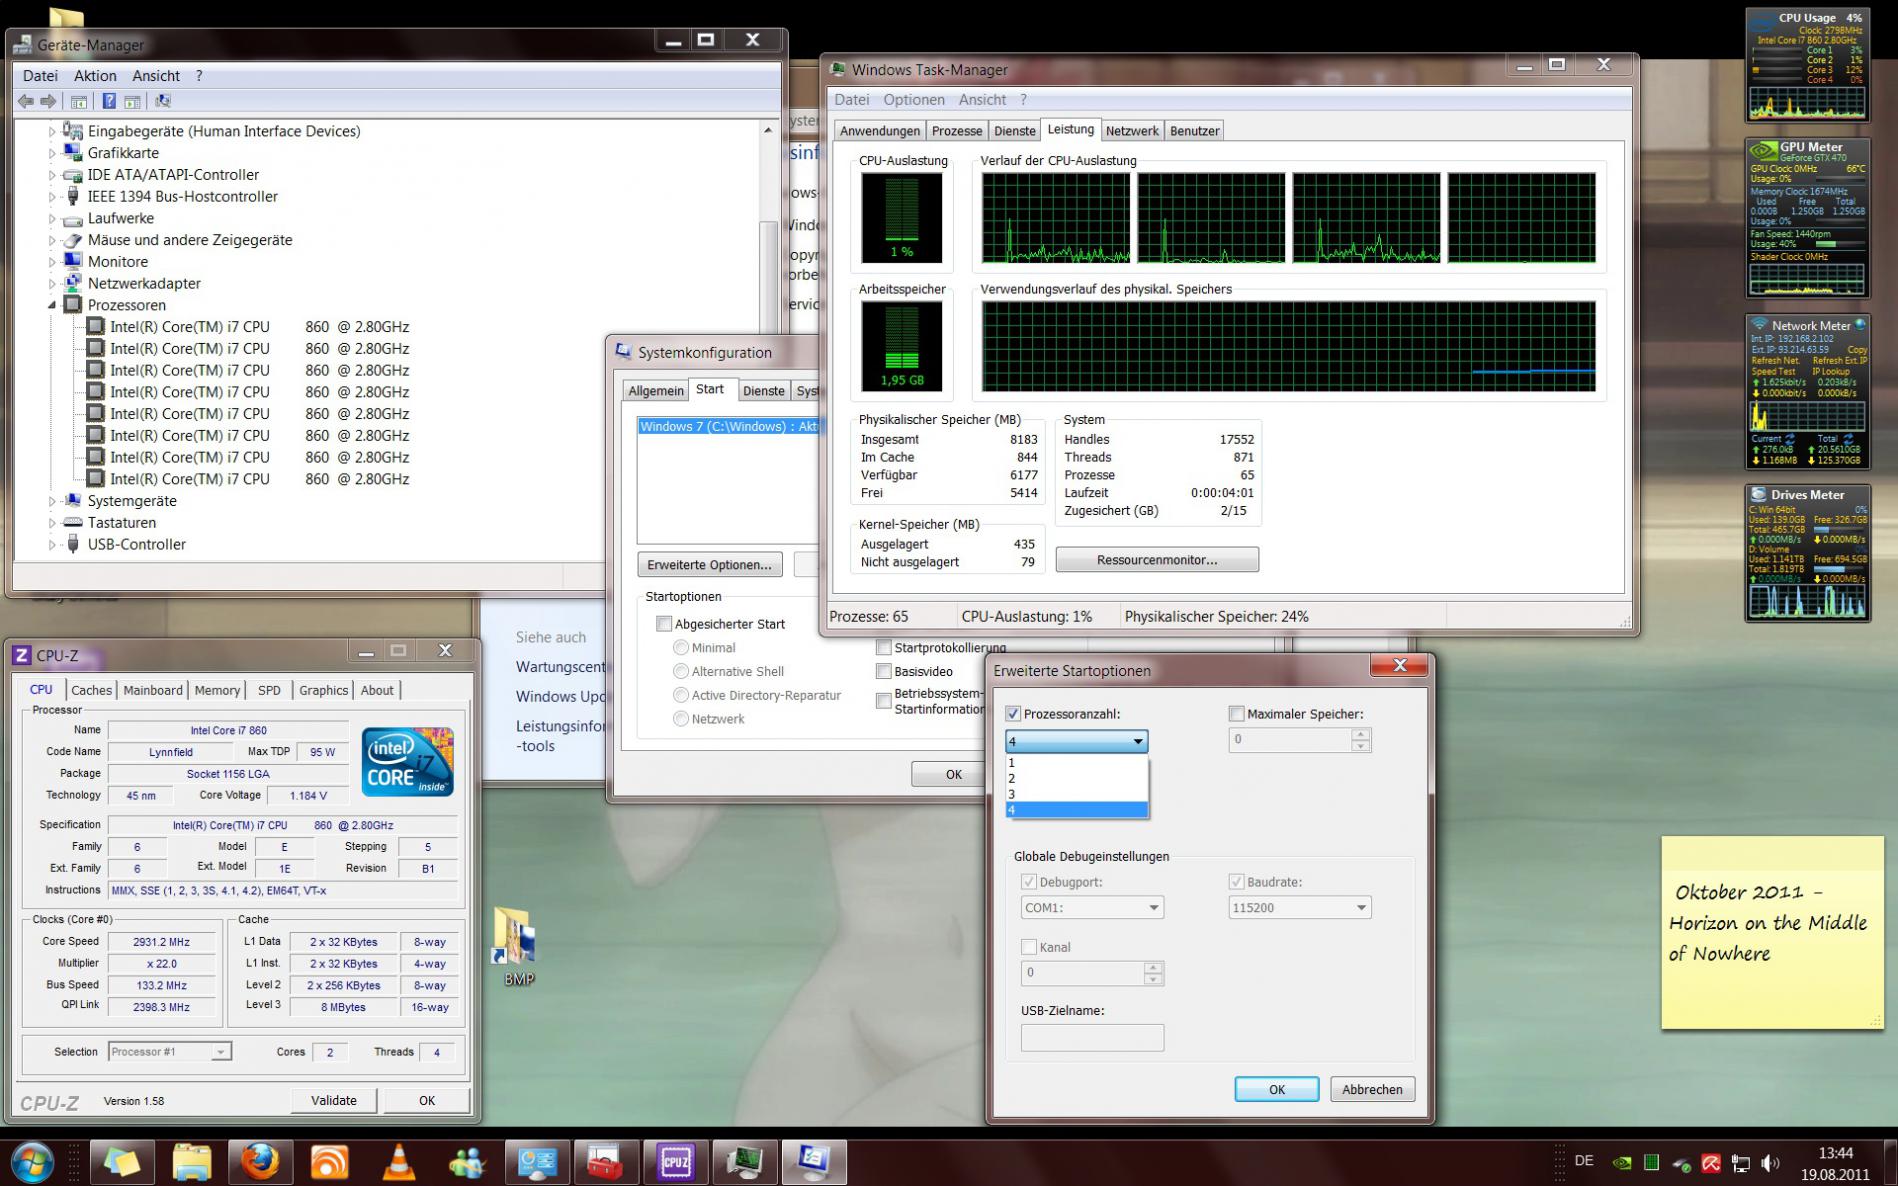
Task: Enable the Basisvideo checkbox
Action: click(x=884, y=671)
